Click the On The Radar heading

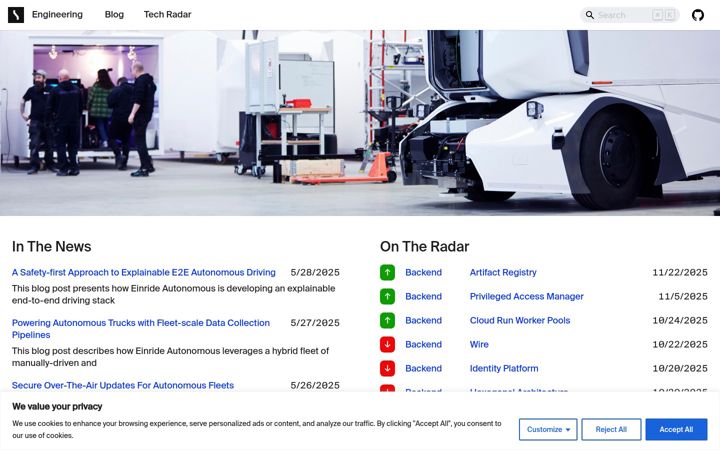424,247
